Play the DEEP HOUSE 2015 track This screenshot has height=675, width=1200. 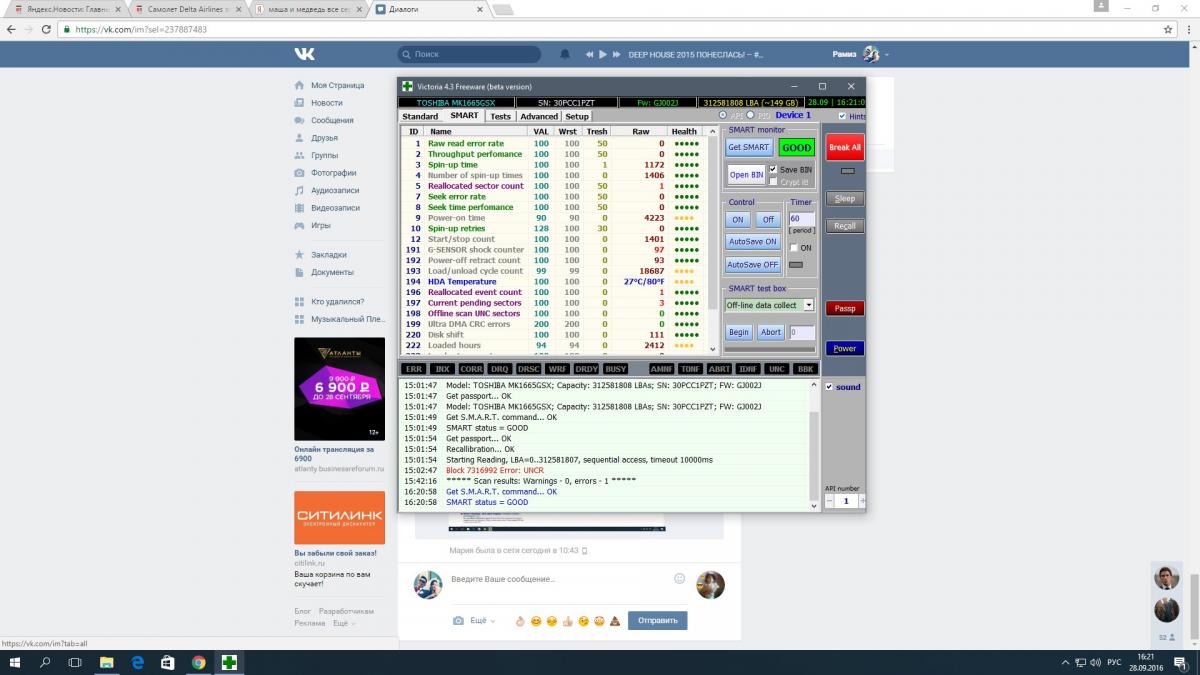(603, 54)
